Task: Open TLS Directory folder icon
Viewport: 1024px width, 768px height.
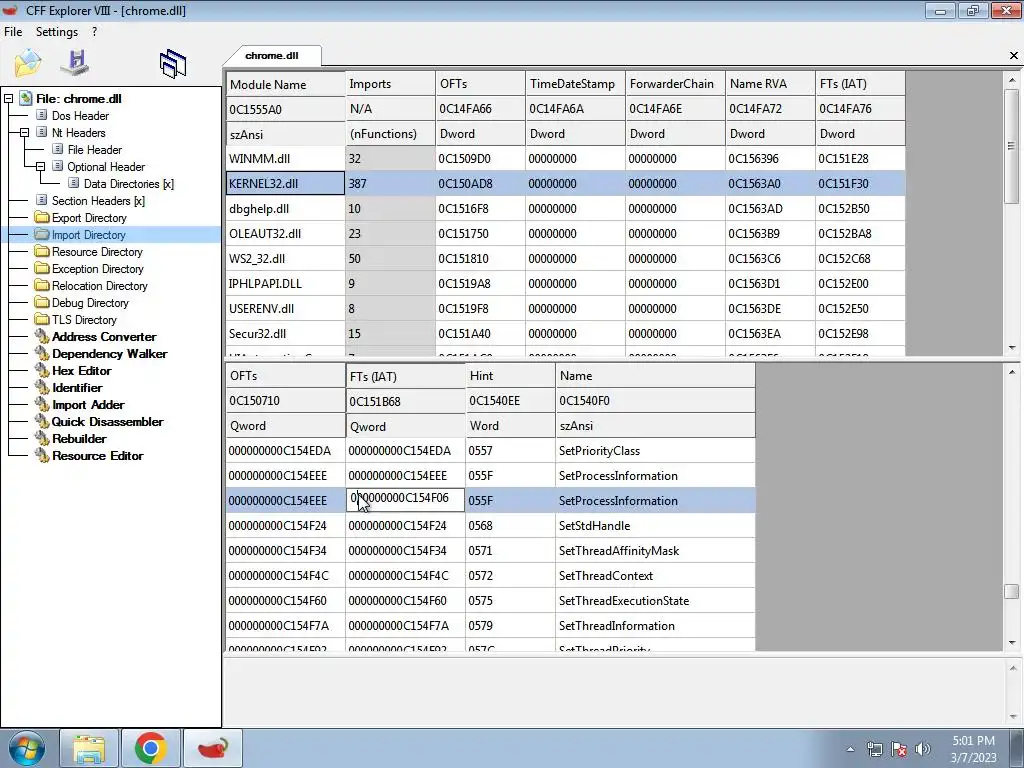Action: [42, 319]
